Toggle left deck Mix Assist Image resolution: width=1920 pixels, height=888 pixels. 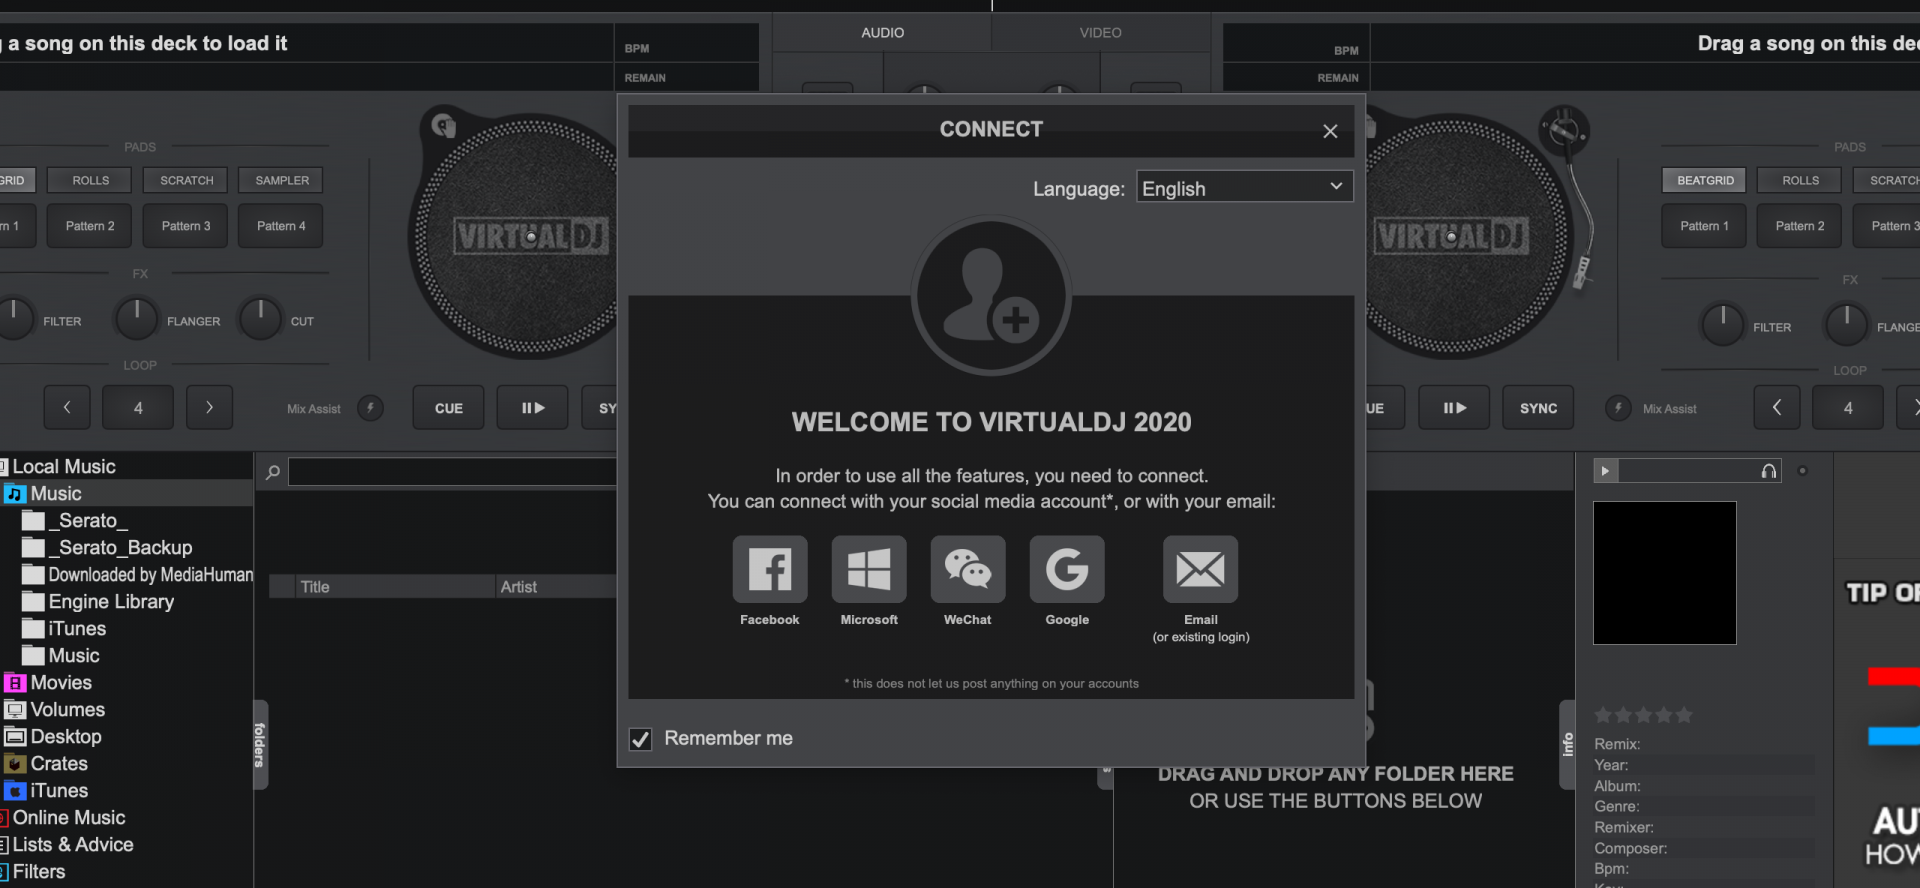pyautogui.click(x=370, y=408)
